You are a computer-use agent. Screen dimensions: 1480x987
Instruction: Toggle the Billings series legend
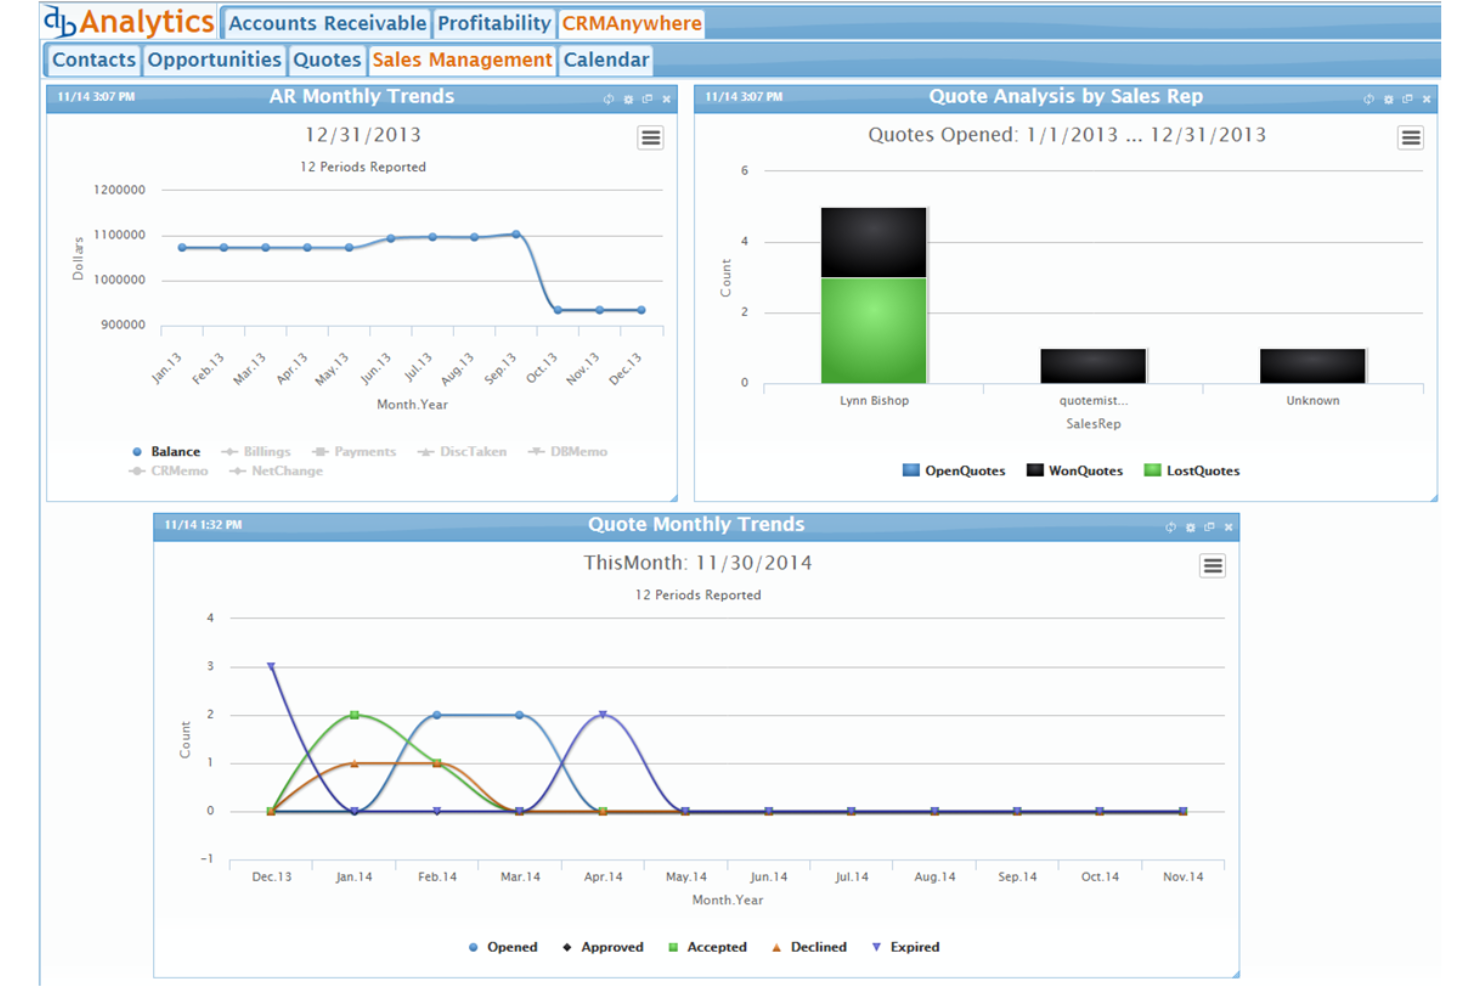(x=256, y=452)
